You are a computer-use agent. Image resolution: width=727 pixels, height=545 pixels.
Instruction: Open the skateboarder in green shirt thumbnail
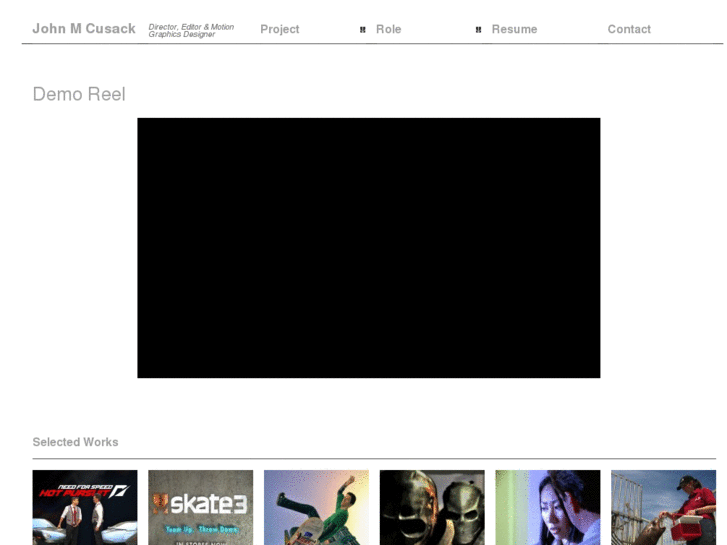[316, 507]
